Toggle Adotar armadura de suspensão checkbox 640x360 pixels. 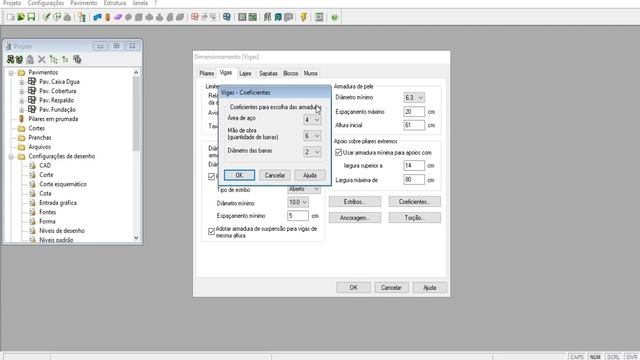click(x=211, y=231)
